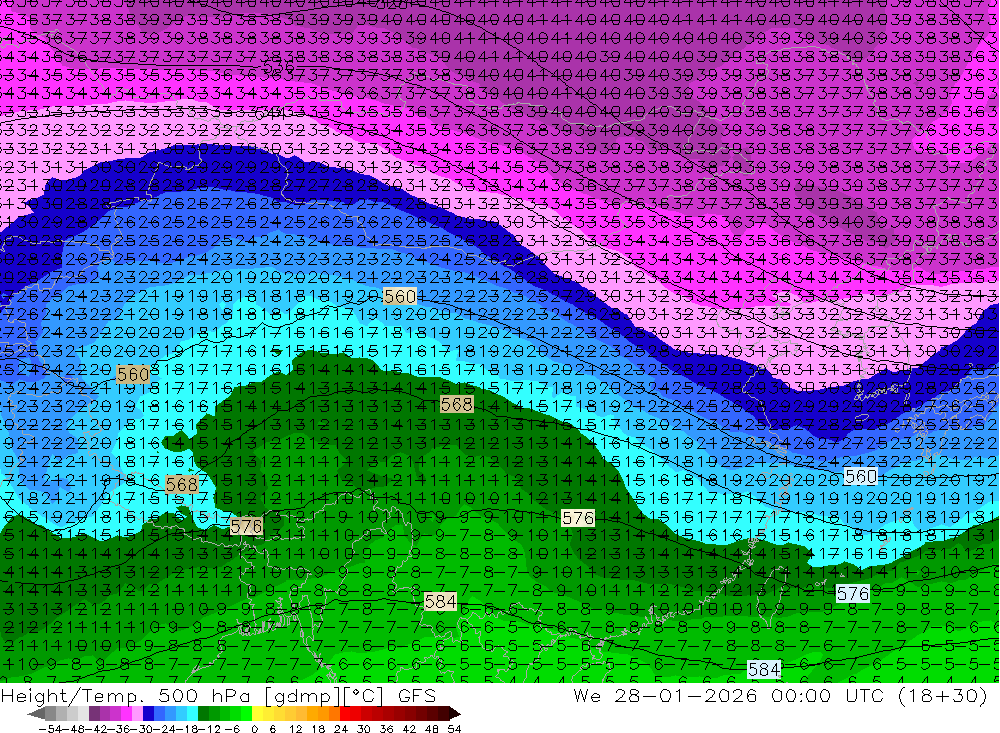This screenshot has width=1000, height=733.
Task: Click the dark blue swatch in the temperature legend
Action: point(148,713)
